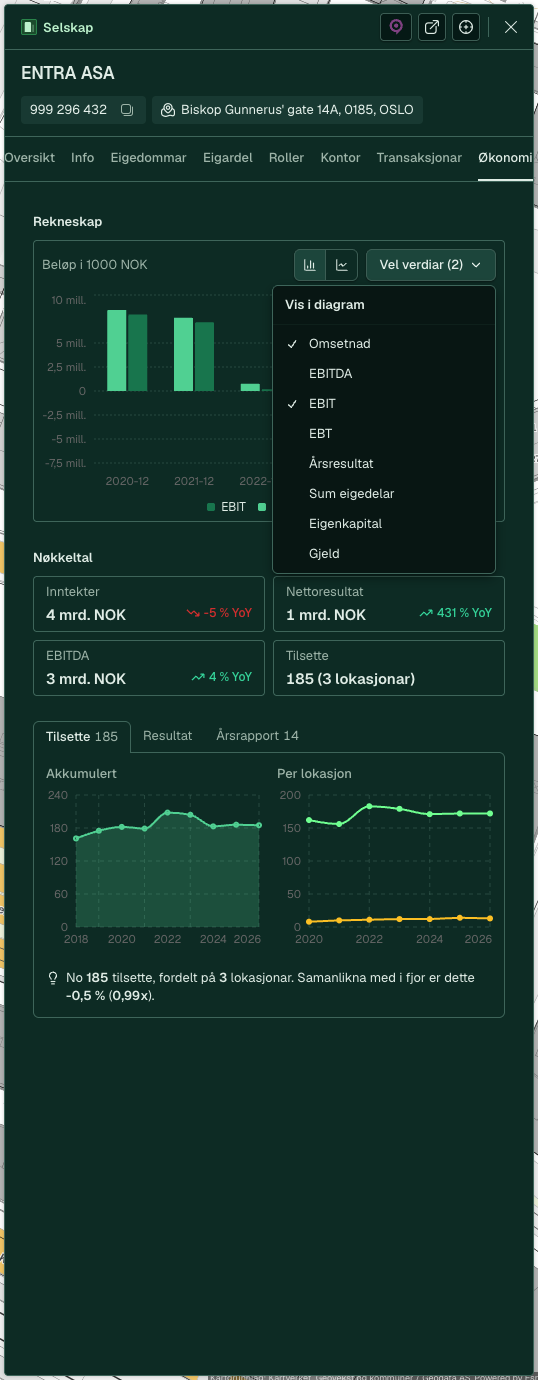Copy organization number 999 296 432

[127, 110]
